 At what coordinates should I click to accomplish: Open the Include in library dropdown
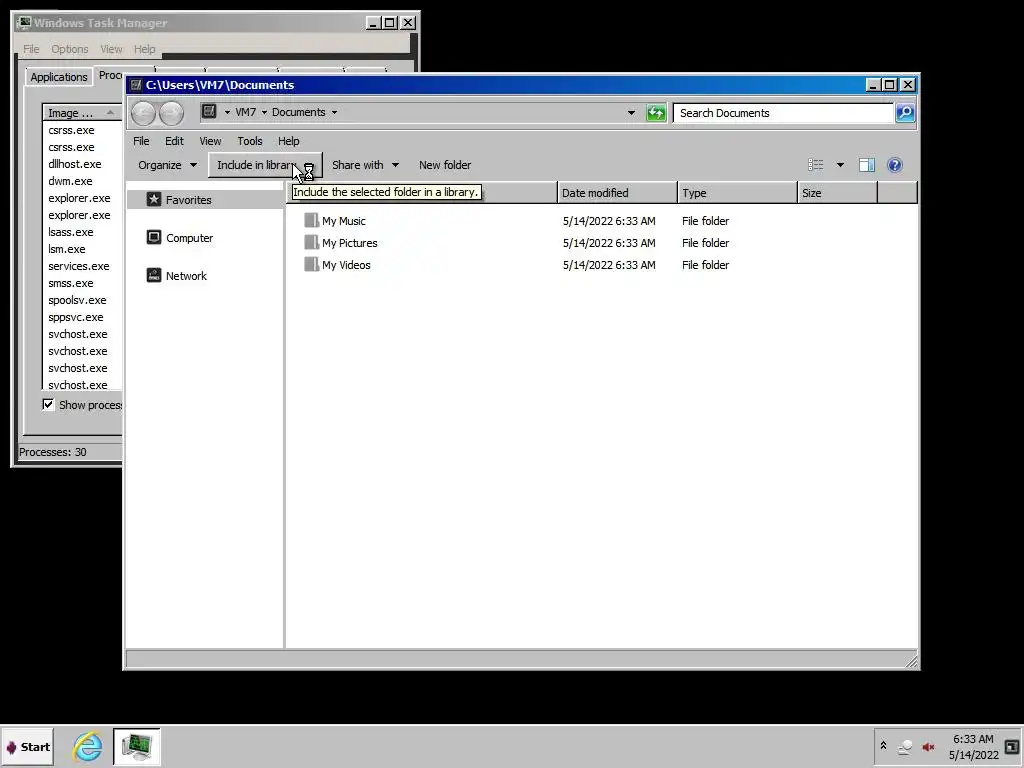[264, 165]
